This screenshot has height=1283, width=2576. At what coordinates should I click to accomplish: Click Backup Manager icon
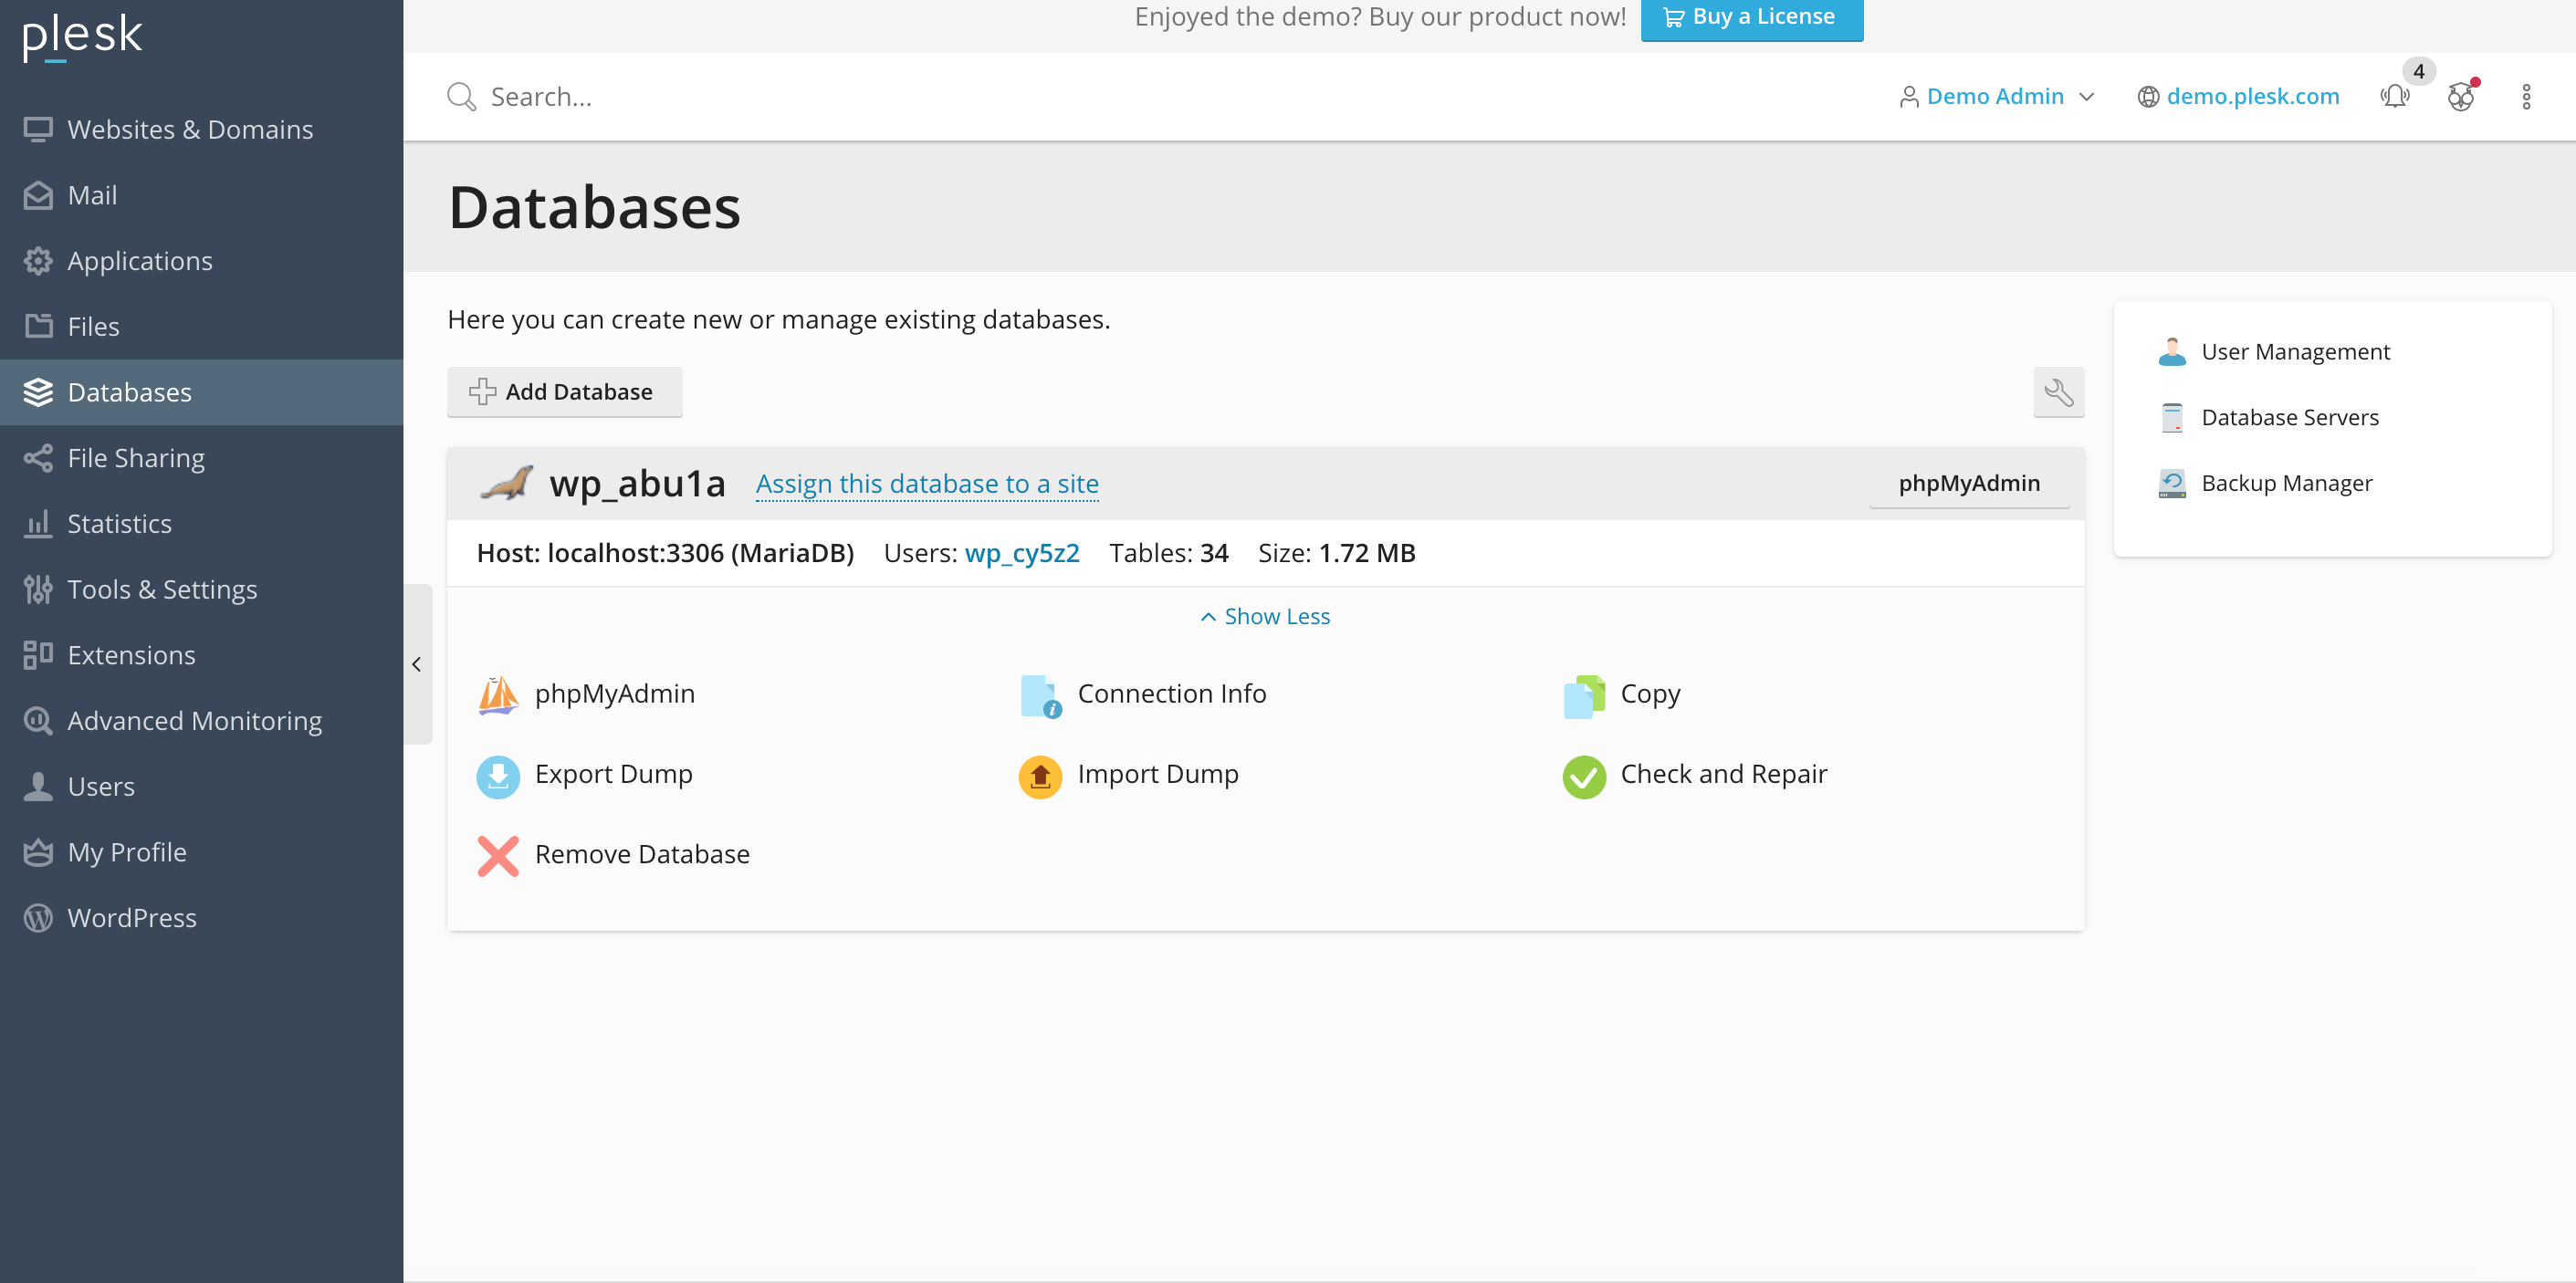pyautogui.click(x=2172, y=484)
